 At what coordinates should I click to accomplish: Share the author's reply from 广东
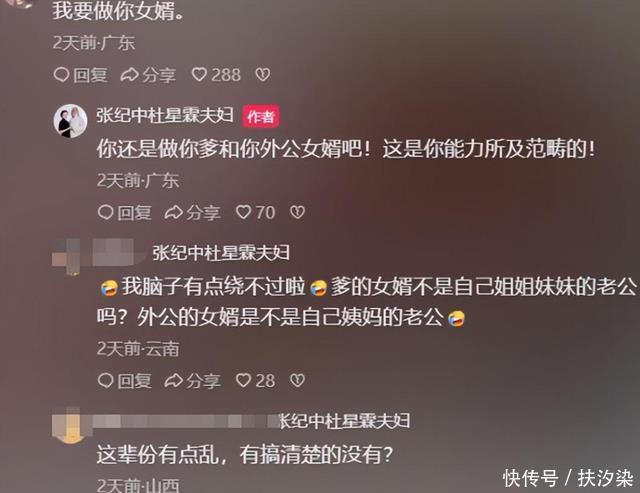192,212
